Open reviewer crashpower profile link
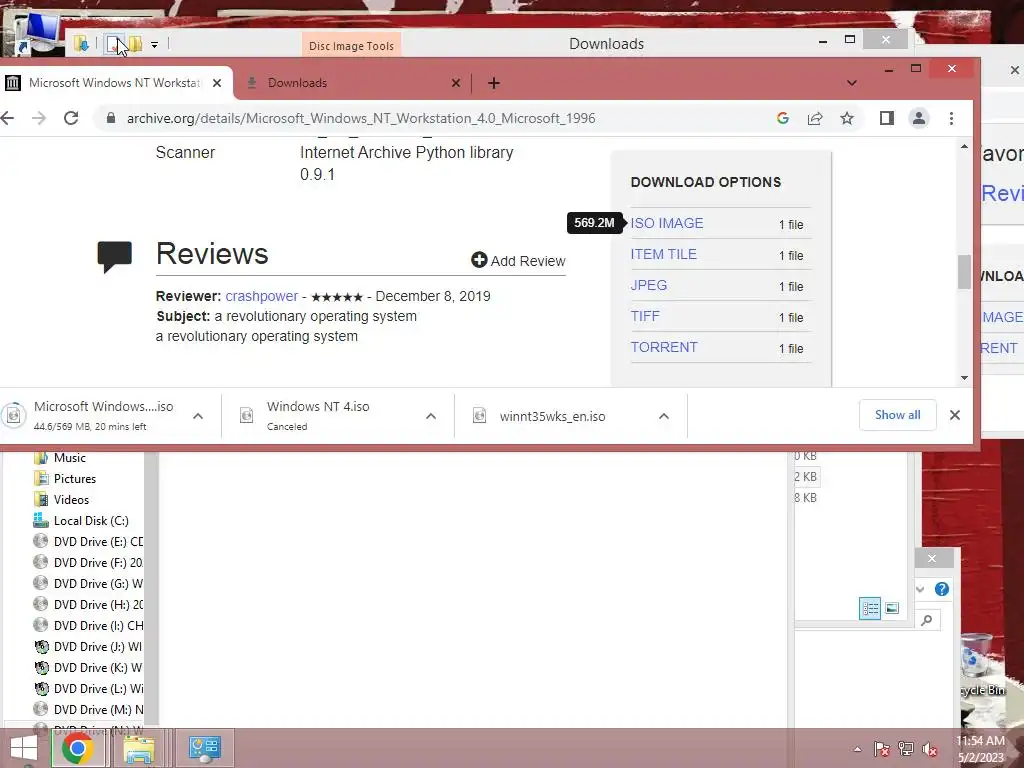This screenshot has height=768, width=1024. 261,296
